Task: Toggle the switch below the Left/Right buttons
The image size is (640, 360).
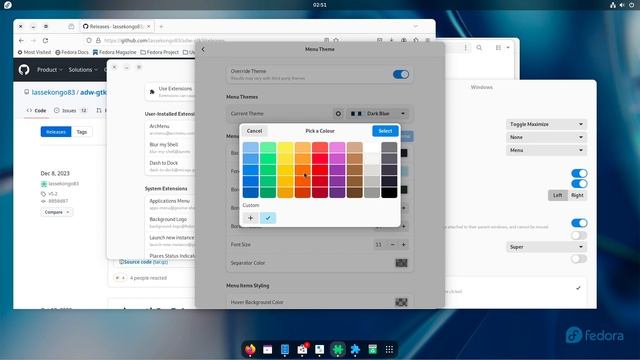Action: [579, 223]
